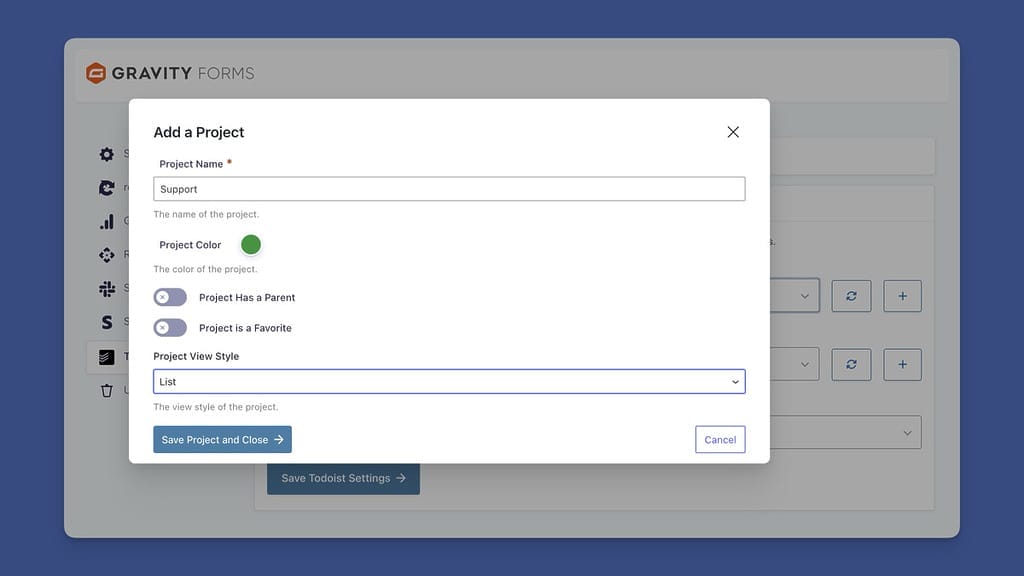
Task: Click the Stripe icon in the sidebar
Action: [x=107, y=321]
